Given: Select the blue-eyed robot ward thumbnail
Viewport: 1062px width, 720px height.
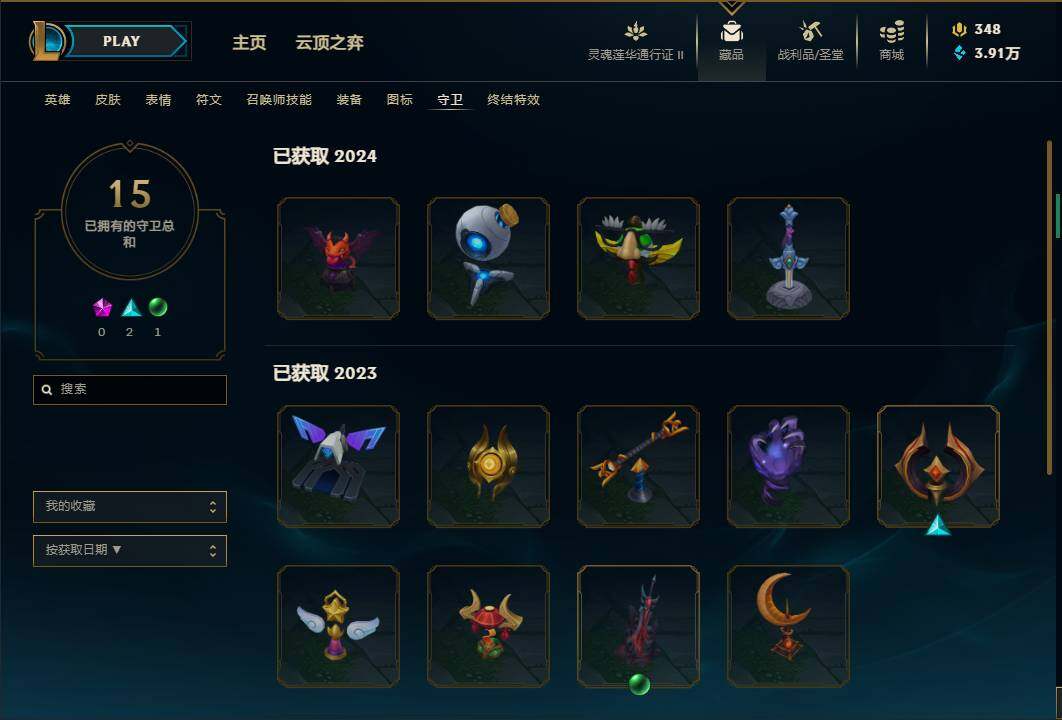Looking at the screenshot, I should tap(488, 258).
